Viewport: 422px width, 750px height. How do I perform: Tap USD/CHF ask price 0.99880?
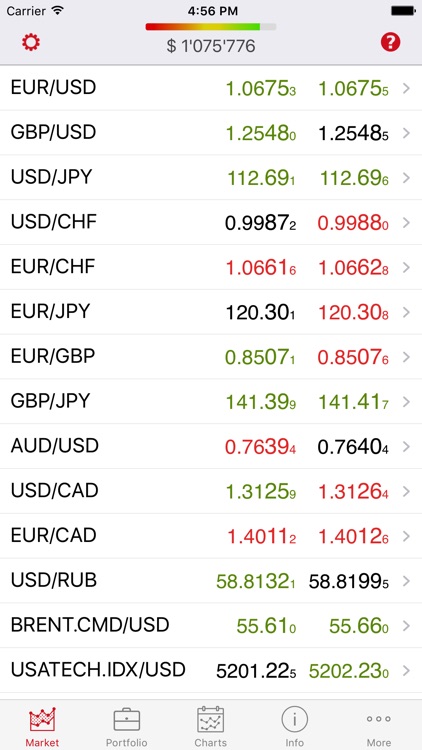click(353, 223)
